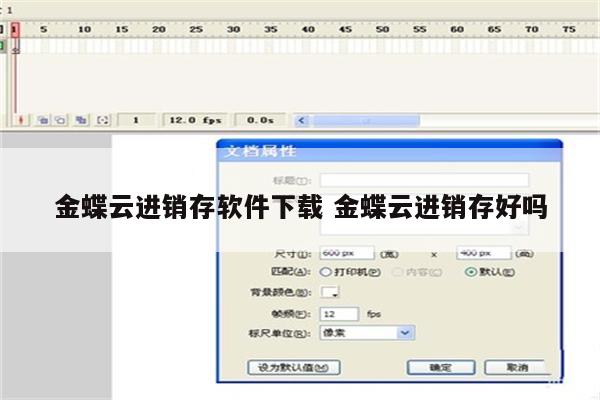600x400 pixels.
Task: Select the 内容 match radio button
Action: click(398, 272)
